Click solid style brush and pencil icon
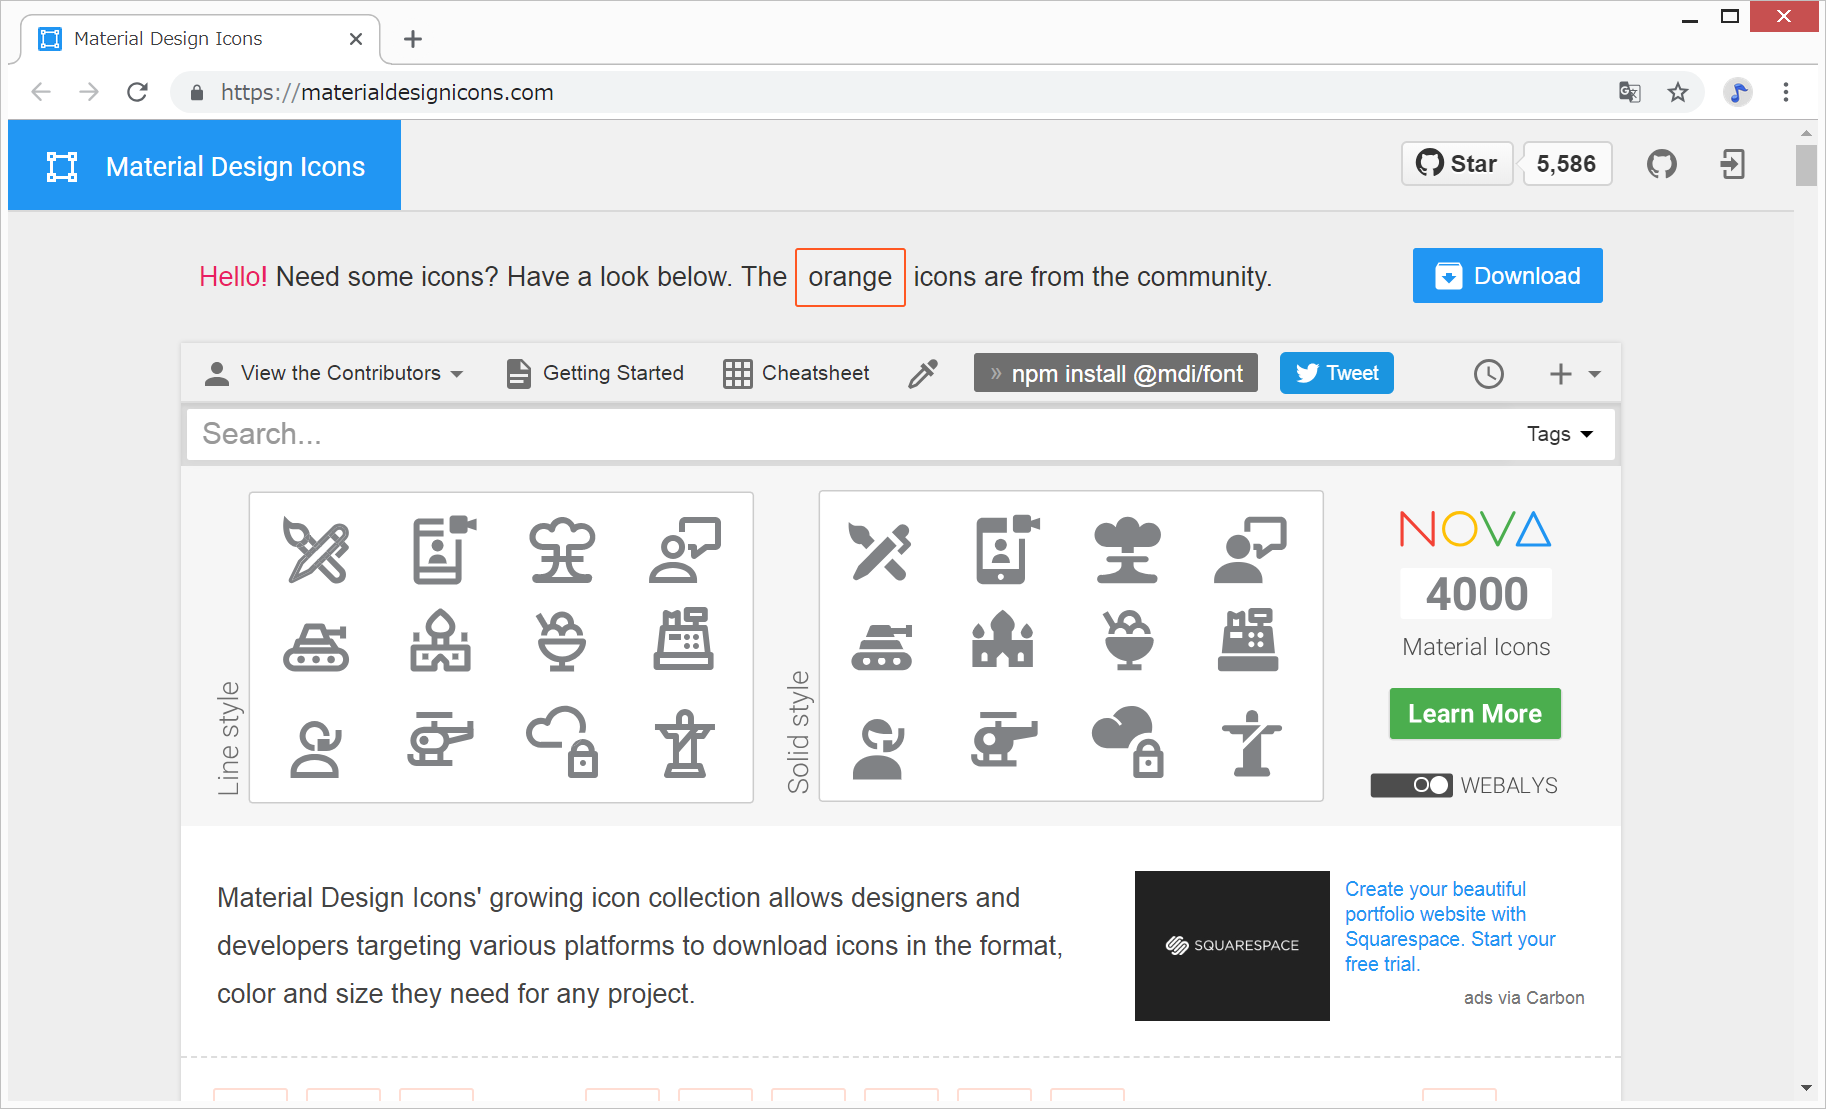The height and width of the screenshot is (1109, 1826). pos(880,551)
